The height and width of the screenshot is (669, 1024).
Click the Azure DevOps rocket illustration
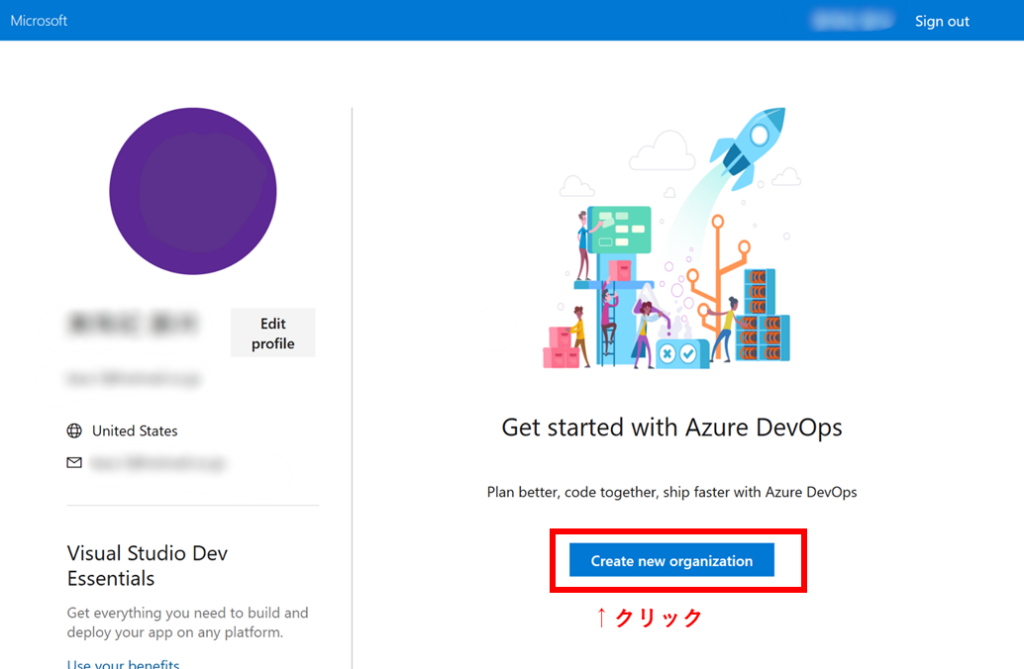tap(671, 238)
